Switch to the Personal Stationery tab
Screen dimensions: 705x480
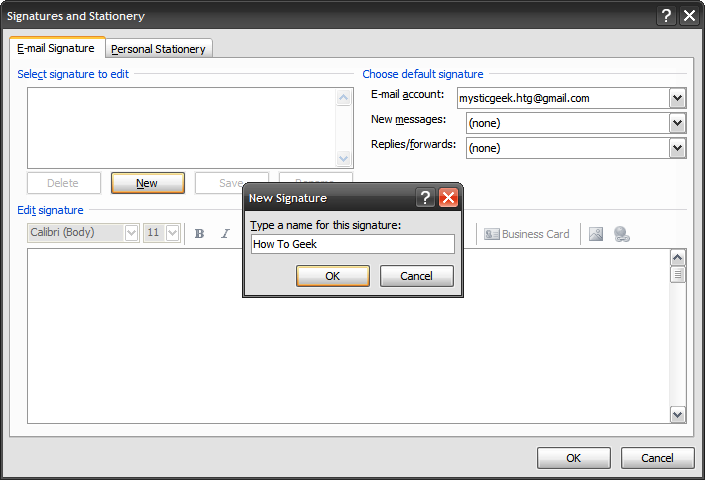(158, 49)
